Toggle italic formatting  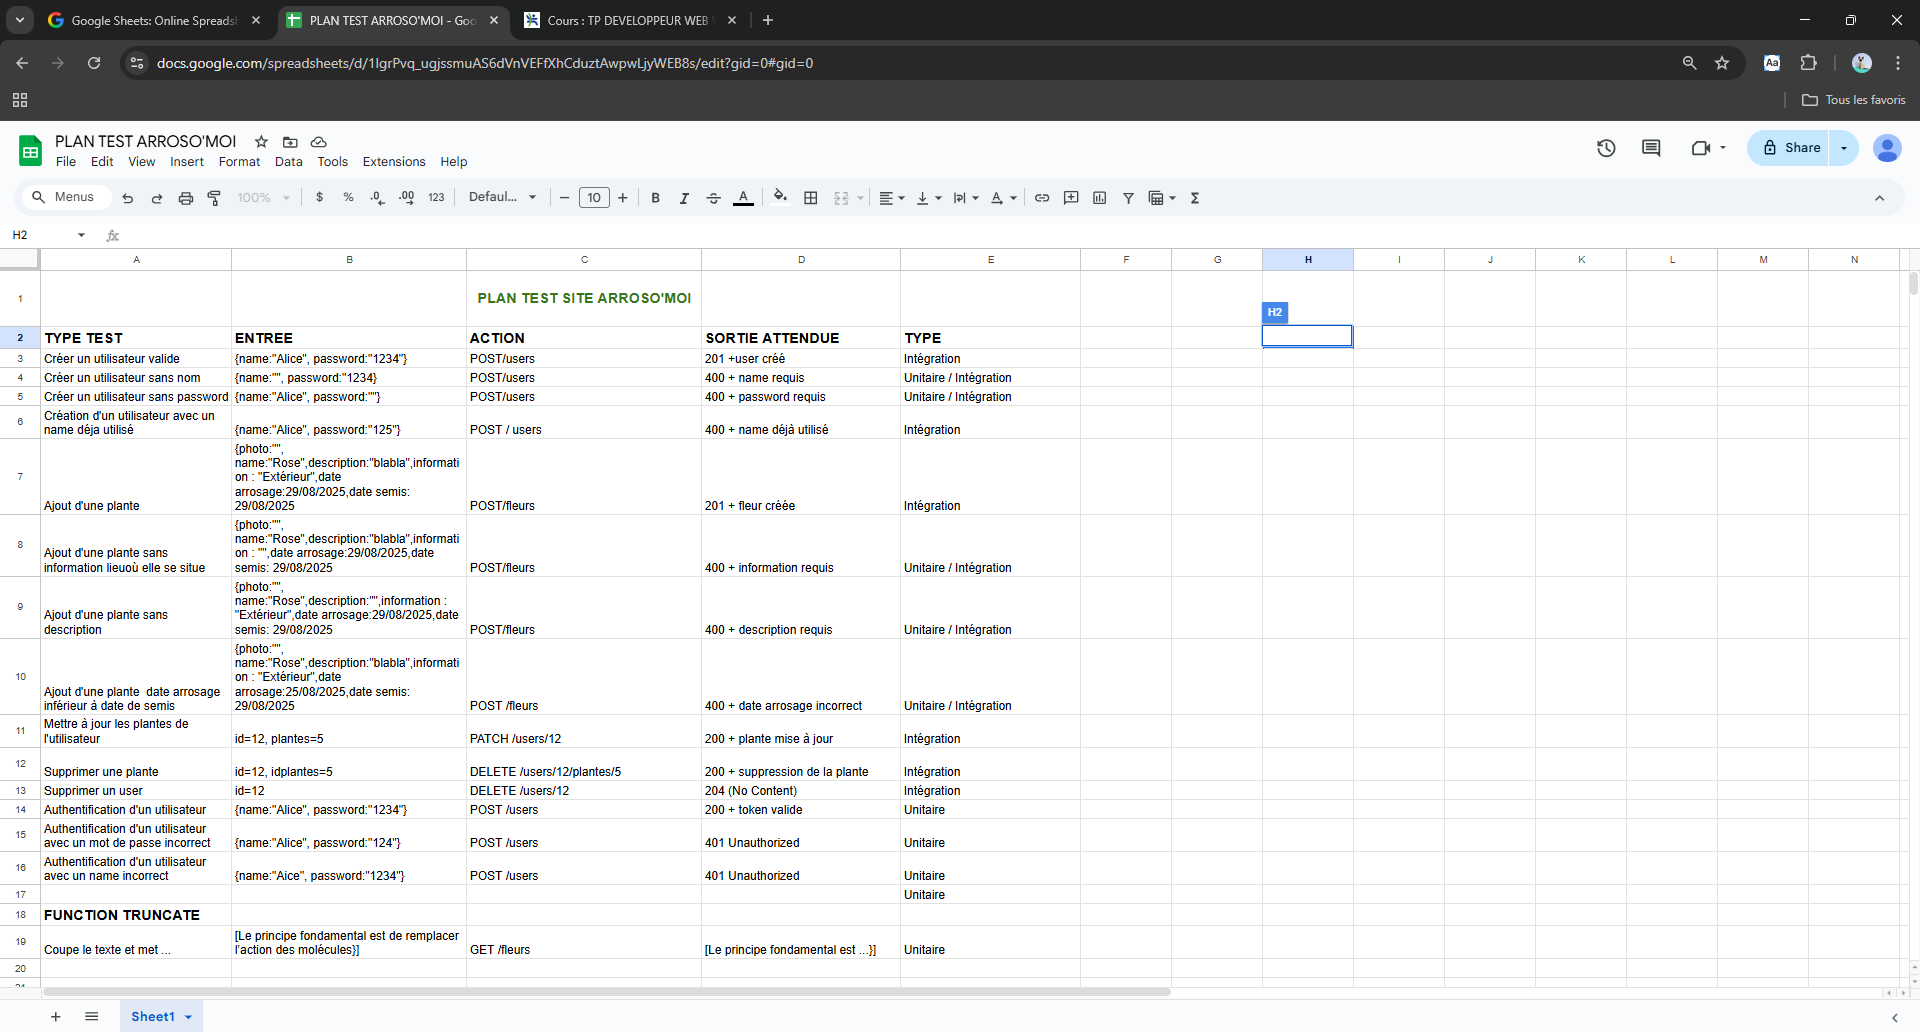click(684, 198)
